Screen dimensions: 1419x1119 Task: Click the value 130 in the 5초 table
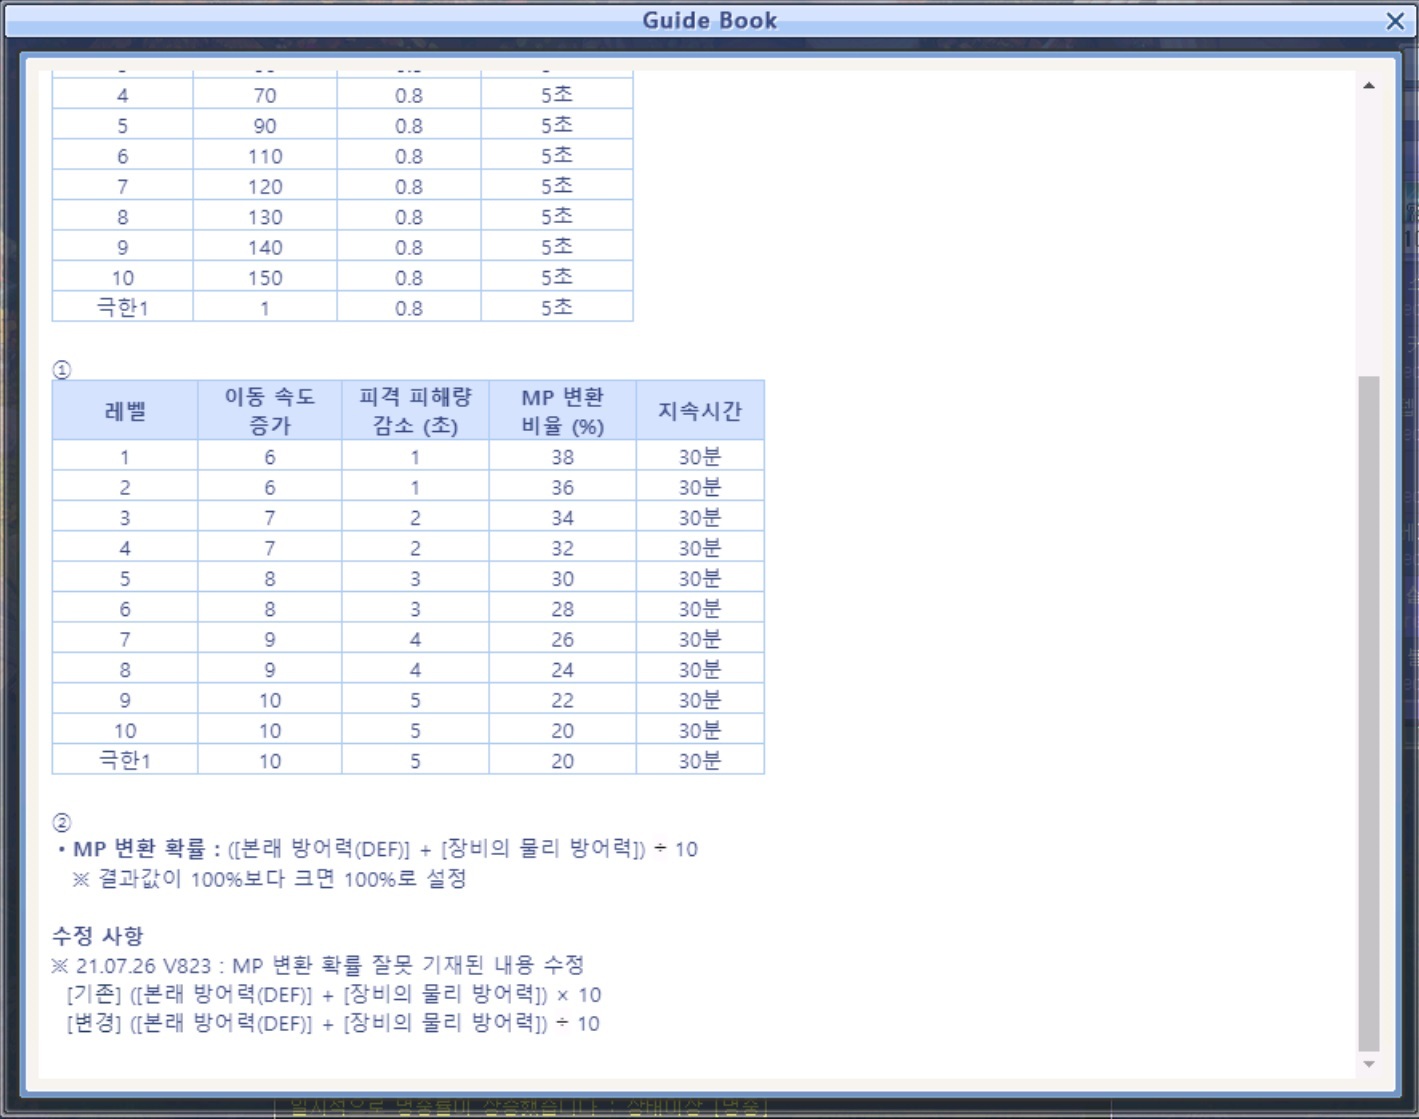point(265,217)
